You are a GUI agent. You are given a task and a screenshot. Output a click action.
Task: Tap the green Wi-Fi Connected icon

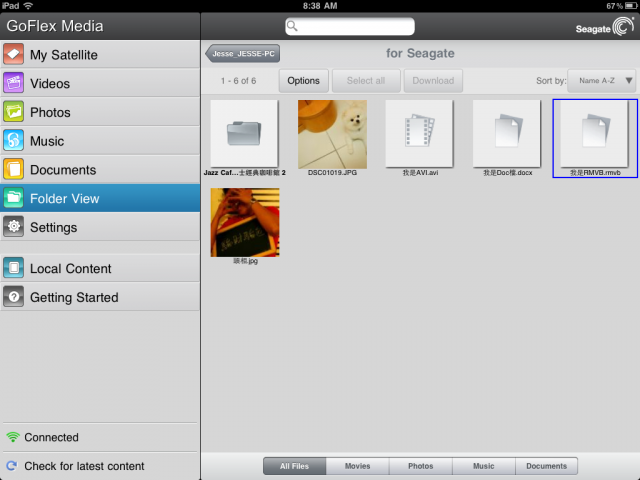pyautogui.click(x=13, y=437)
